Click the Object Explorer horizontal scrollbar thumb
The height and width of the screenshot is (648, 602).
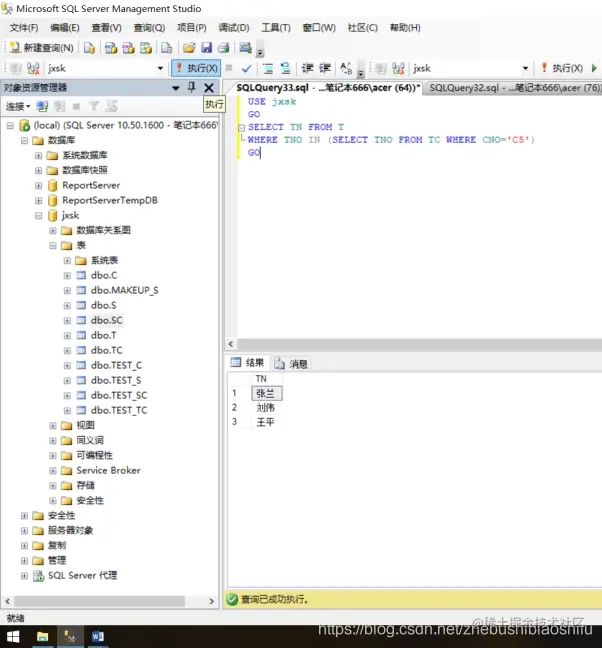pos(99,601)
